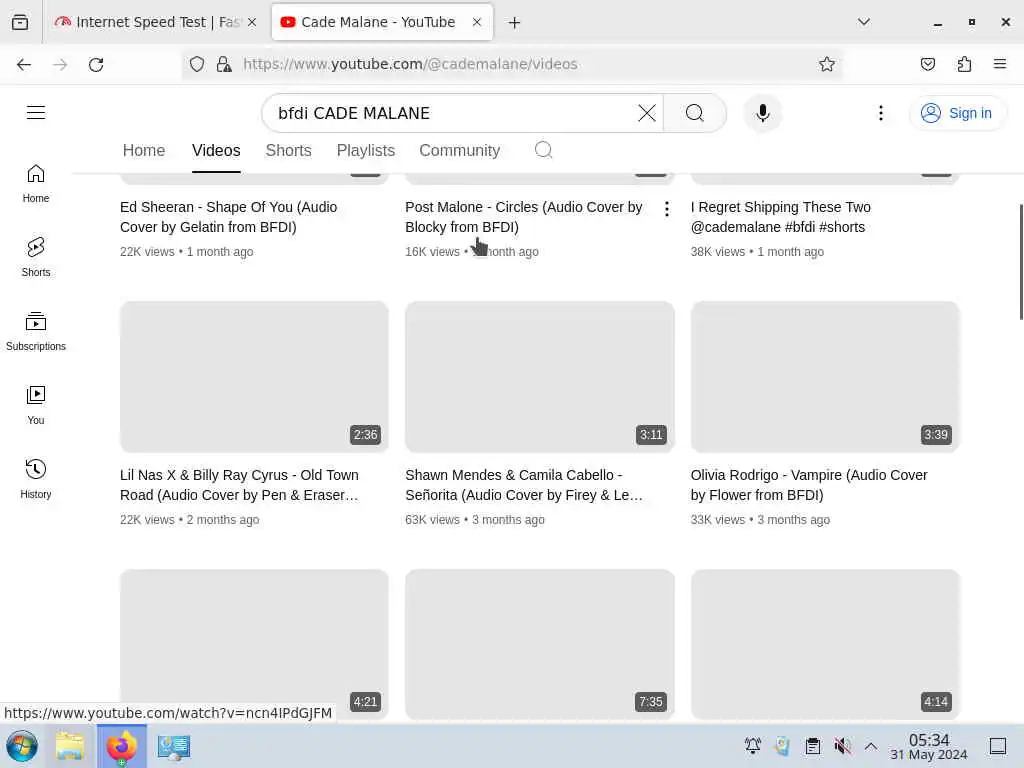This screenshot has height=768, width=1024.
Task: Switch to Internet Speed Test tab
Action: tap(155, 22)
